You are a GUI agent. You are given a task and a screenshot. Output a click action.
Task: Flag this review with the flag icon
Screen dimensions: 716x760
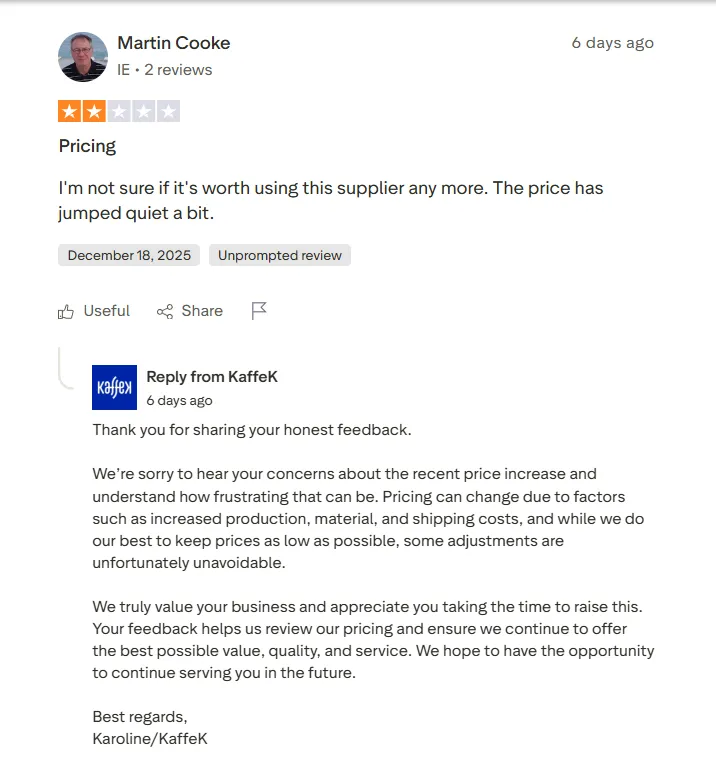259,311
